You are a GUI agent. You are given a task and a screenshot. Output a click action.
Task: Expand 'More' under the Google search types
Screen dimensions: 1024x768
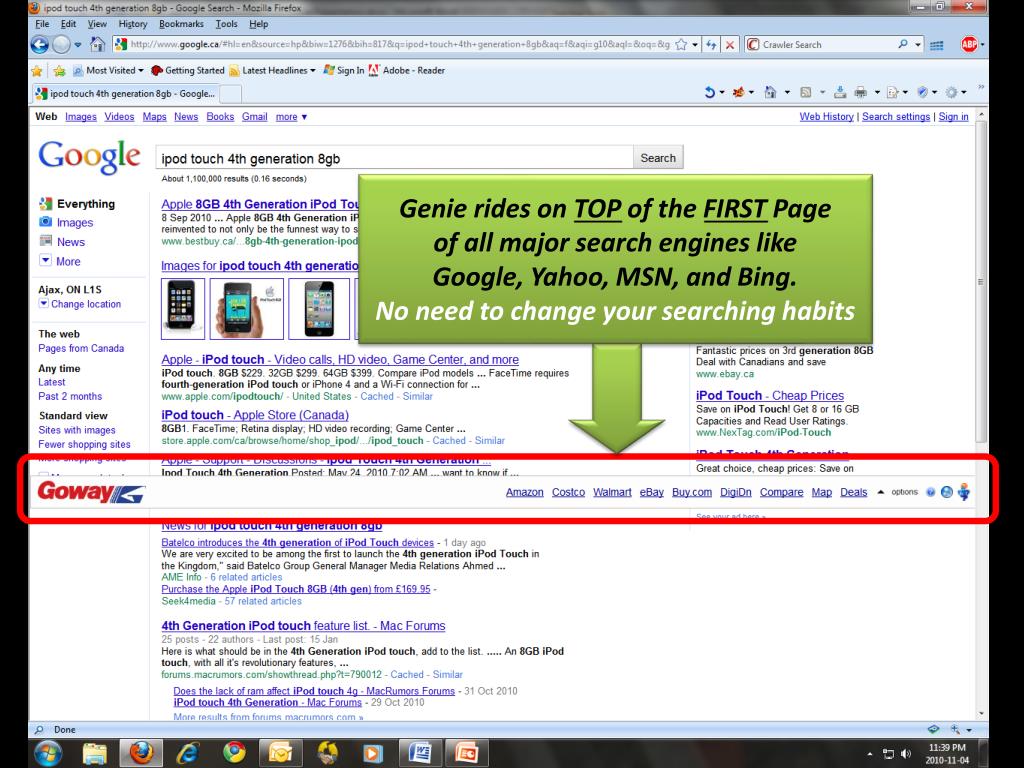point(60,261)
